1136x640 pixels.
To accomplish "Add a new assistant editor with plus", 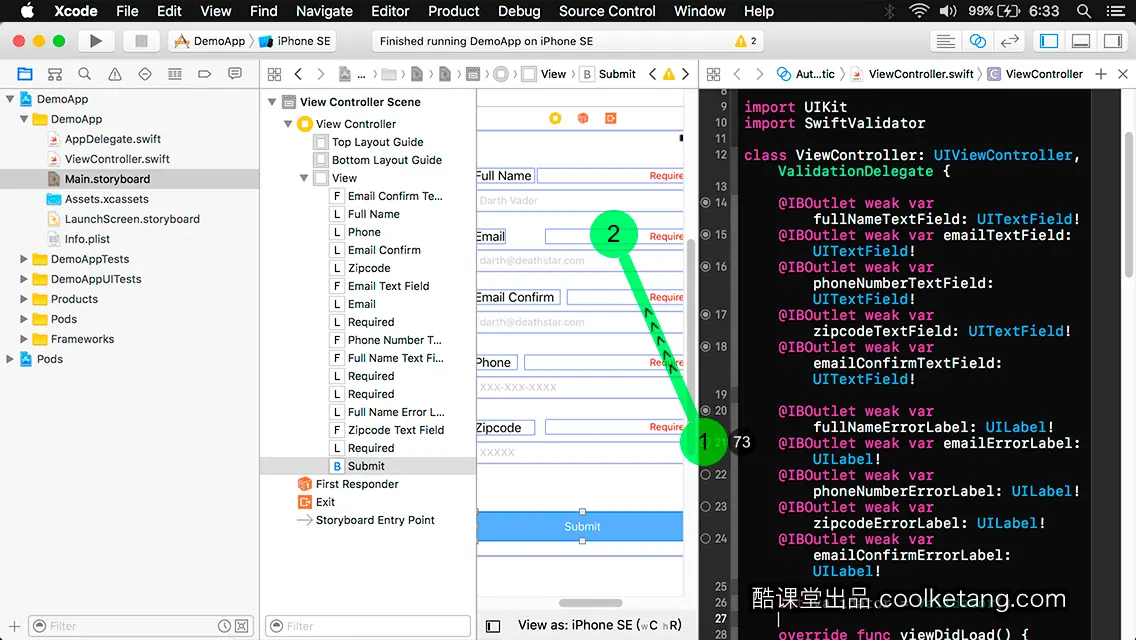I will pos(1100,74).
